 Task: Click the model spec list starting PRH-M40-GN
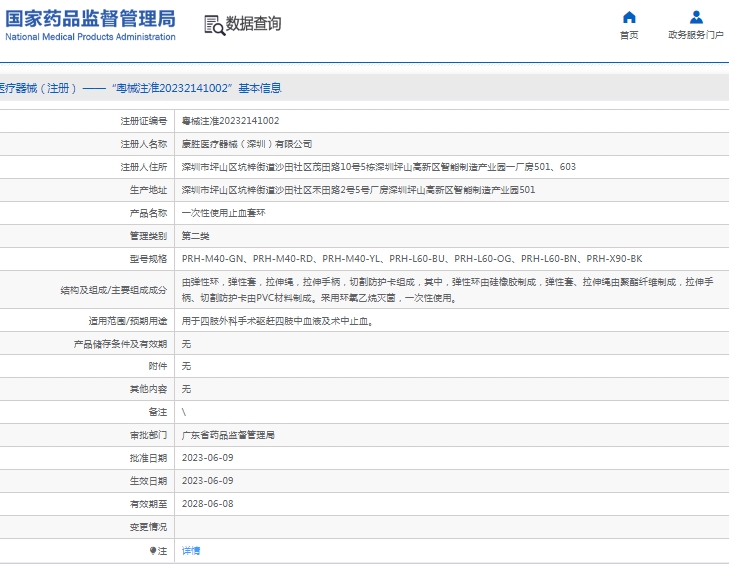(412, 259)
